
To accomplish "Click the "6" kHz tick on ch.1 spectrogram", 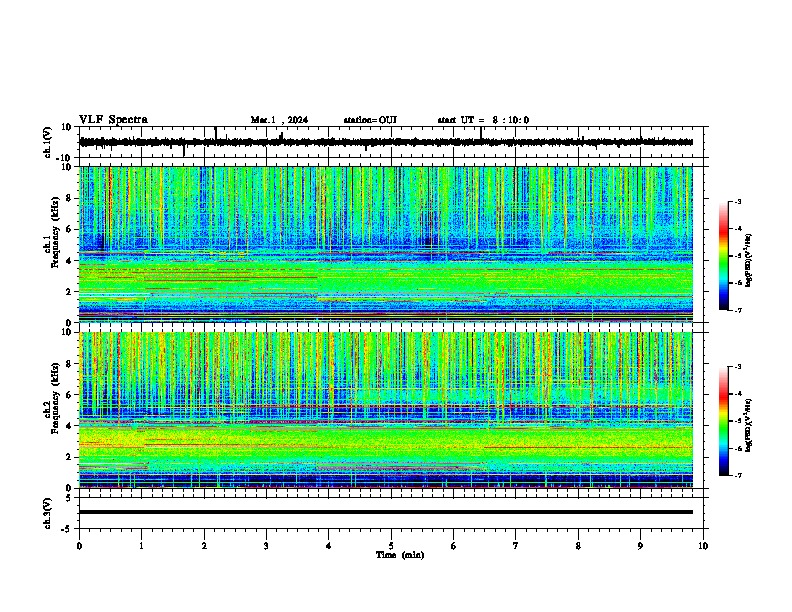I will pos(69,229).
